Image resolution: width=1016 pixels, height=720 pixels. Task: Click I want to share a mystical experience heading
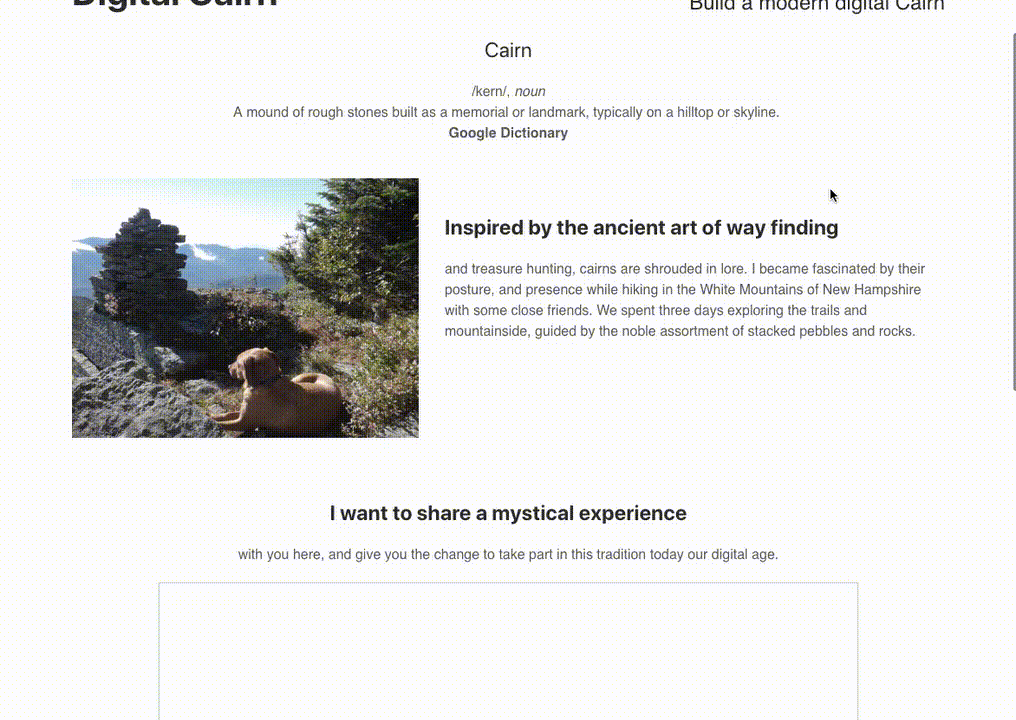point(508,513)
